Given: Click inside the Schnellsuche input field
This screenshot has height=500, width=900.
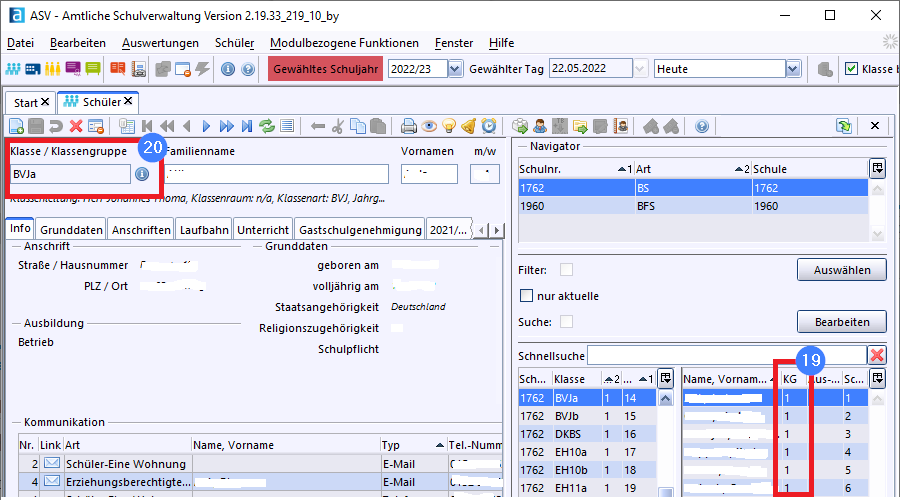Looking at the screenshot, I should tap(726, 355).
